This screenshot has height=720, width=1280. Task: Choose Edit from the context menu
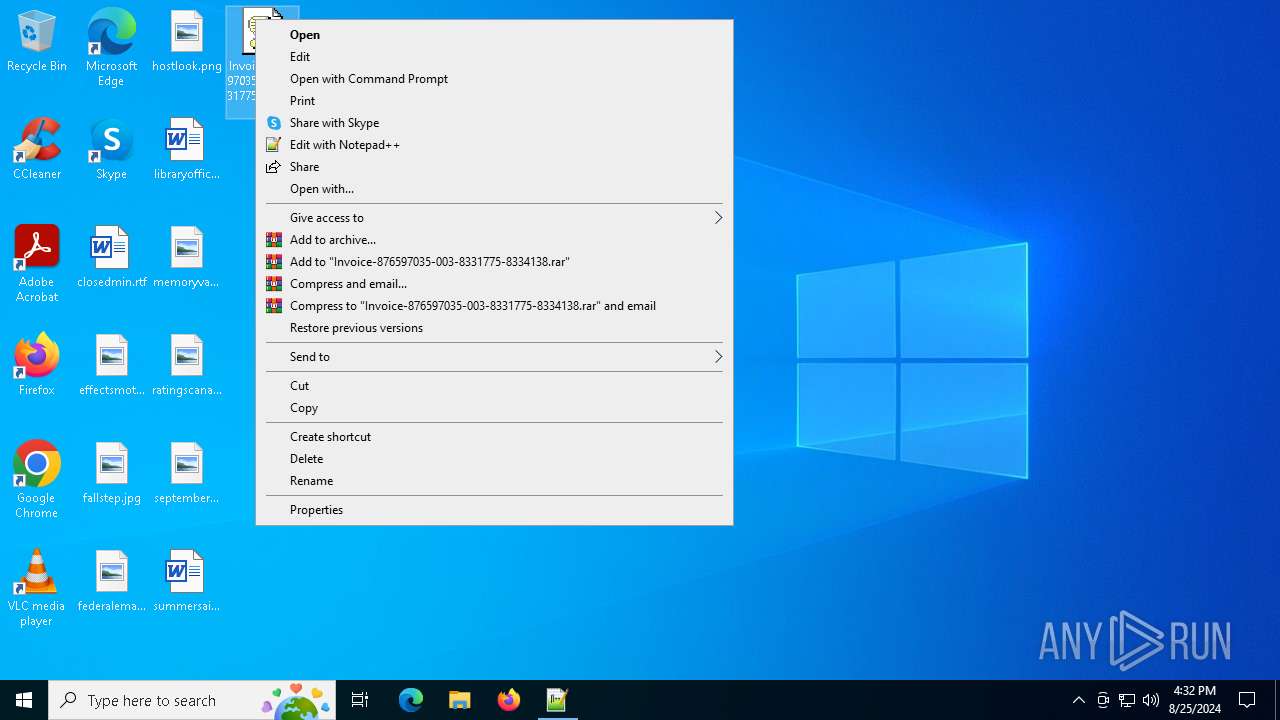[x=494, y=57]
